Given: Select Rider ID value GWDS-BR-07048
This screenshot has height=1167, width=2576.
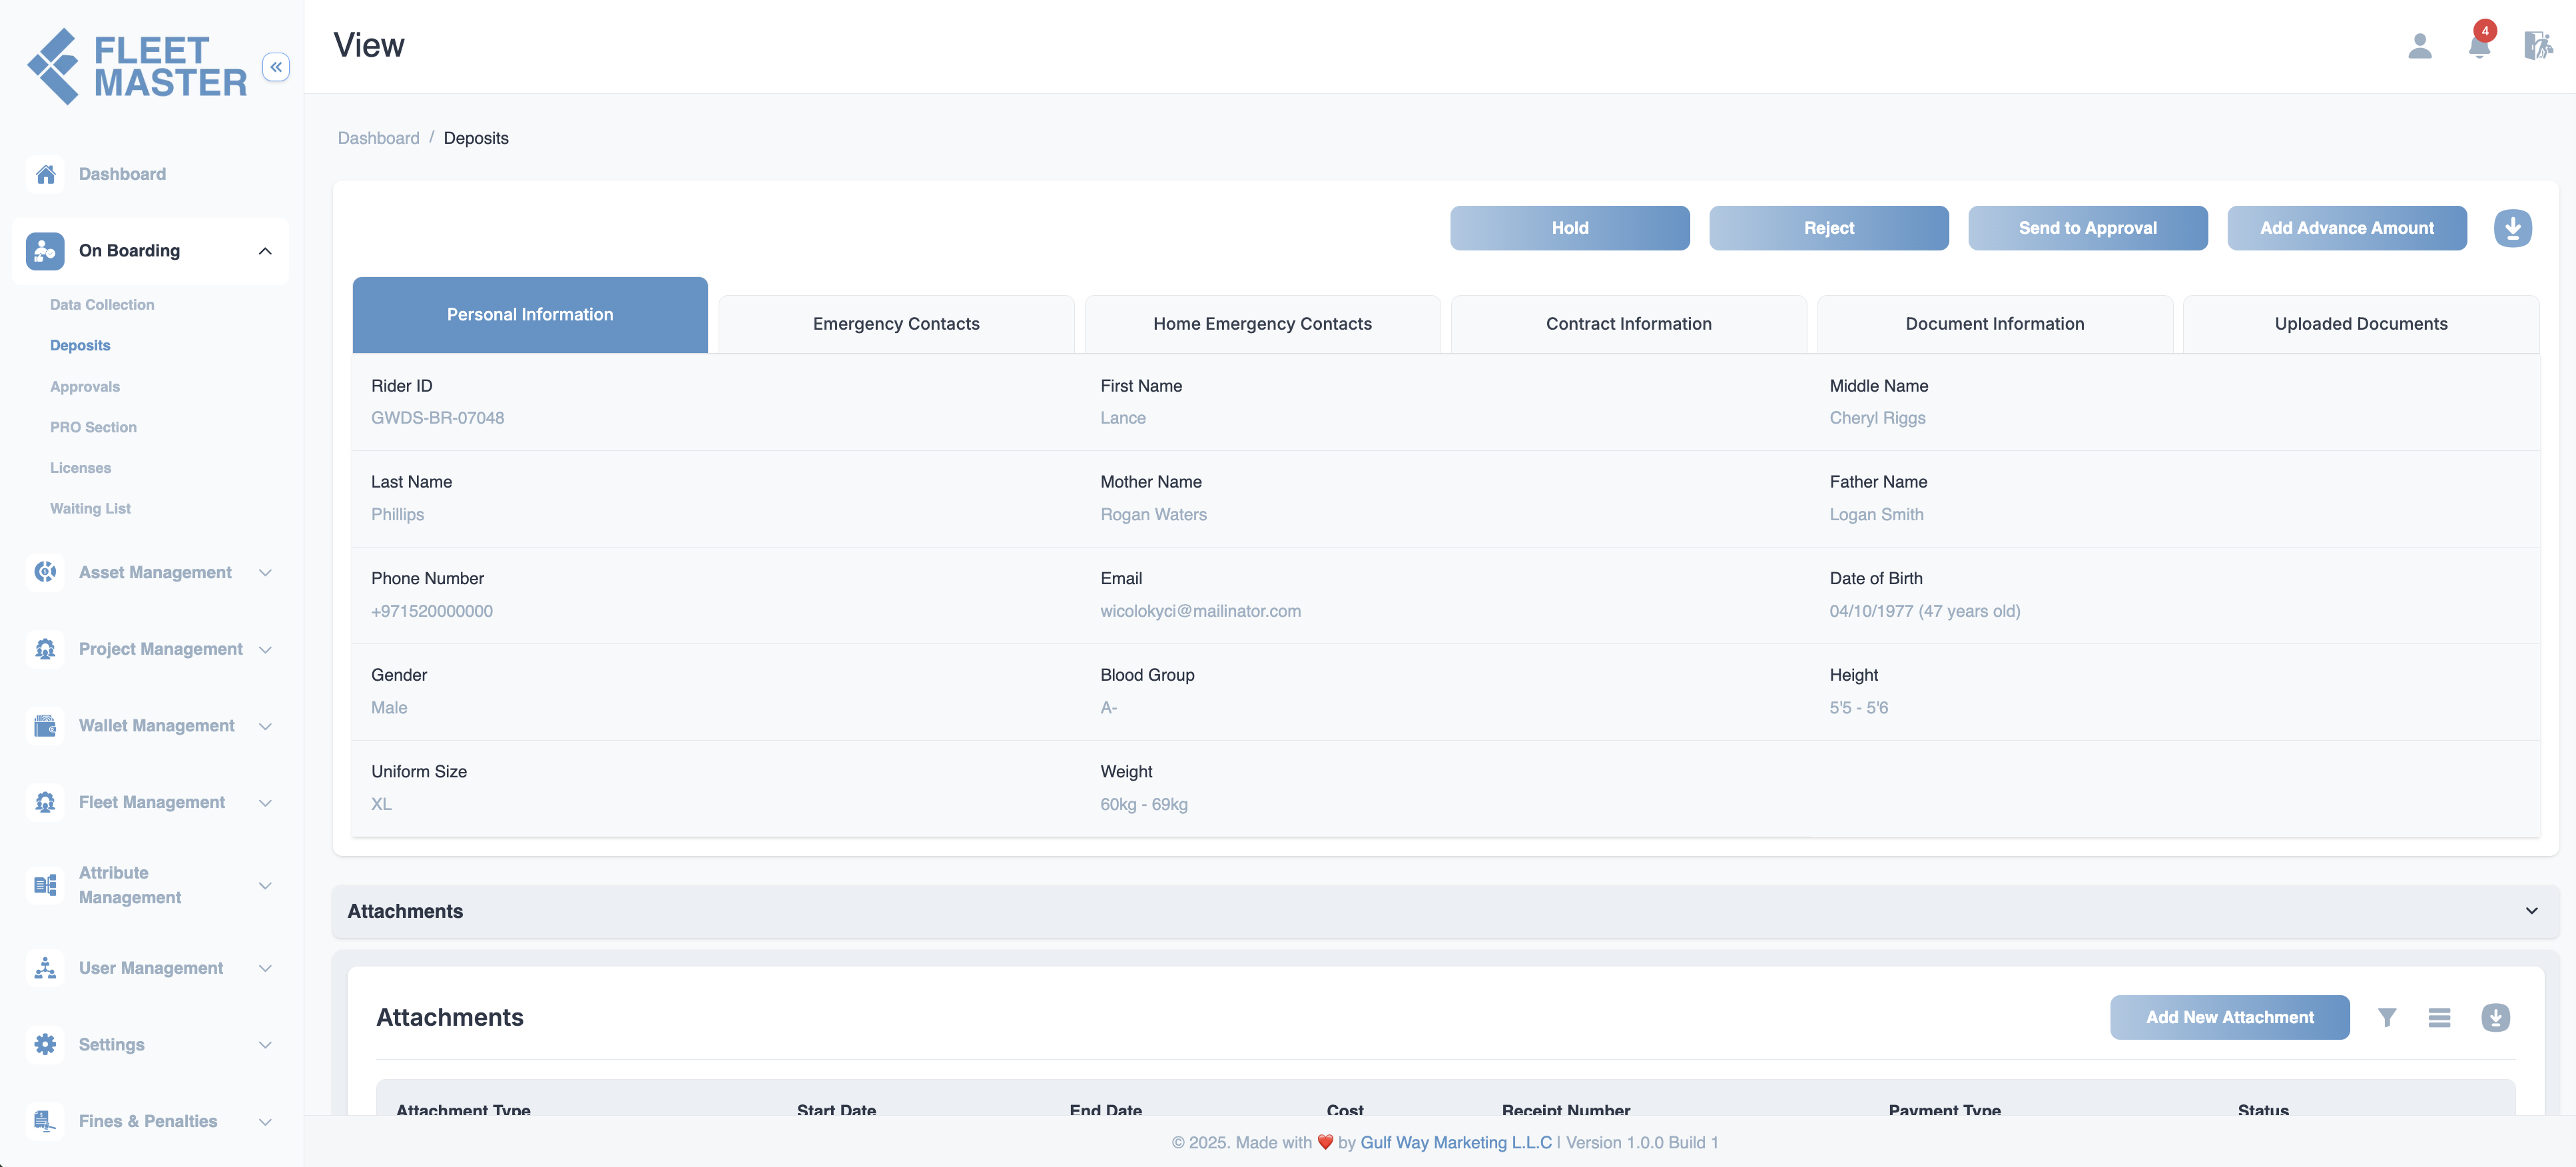Looking at the screenshot, I should [437, 418].
